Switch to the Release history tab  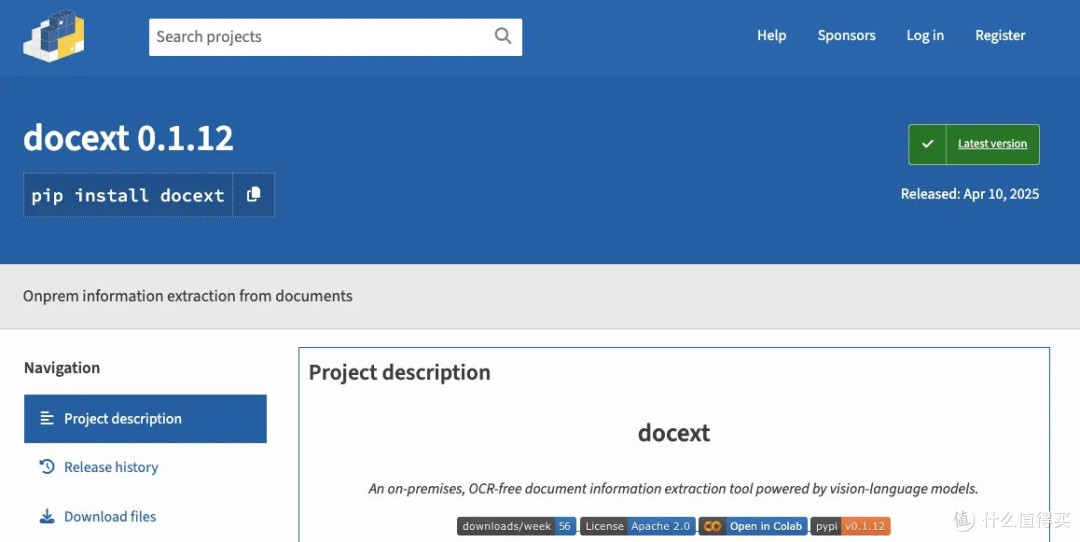(x=111, y=467)
